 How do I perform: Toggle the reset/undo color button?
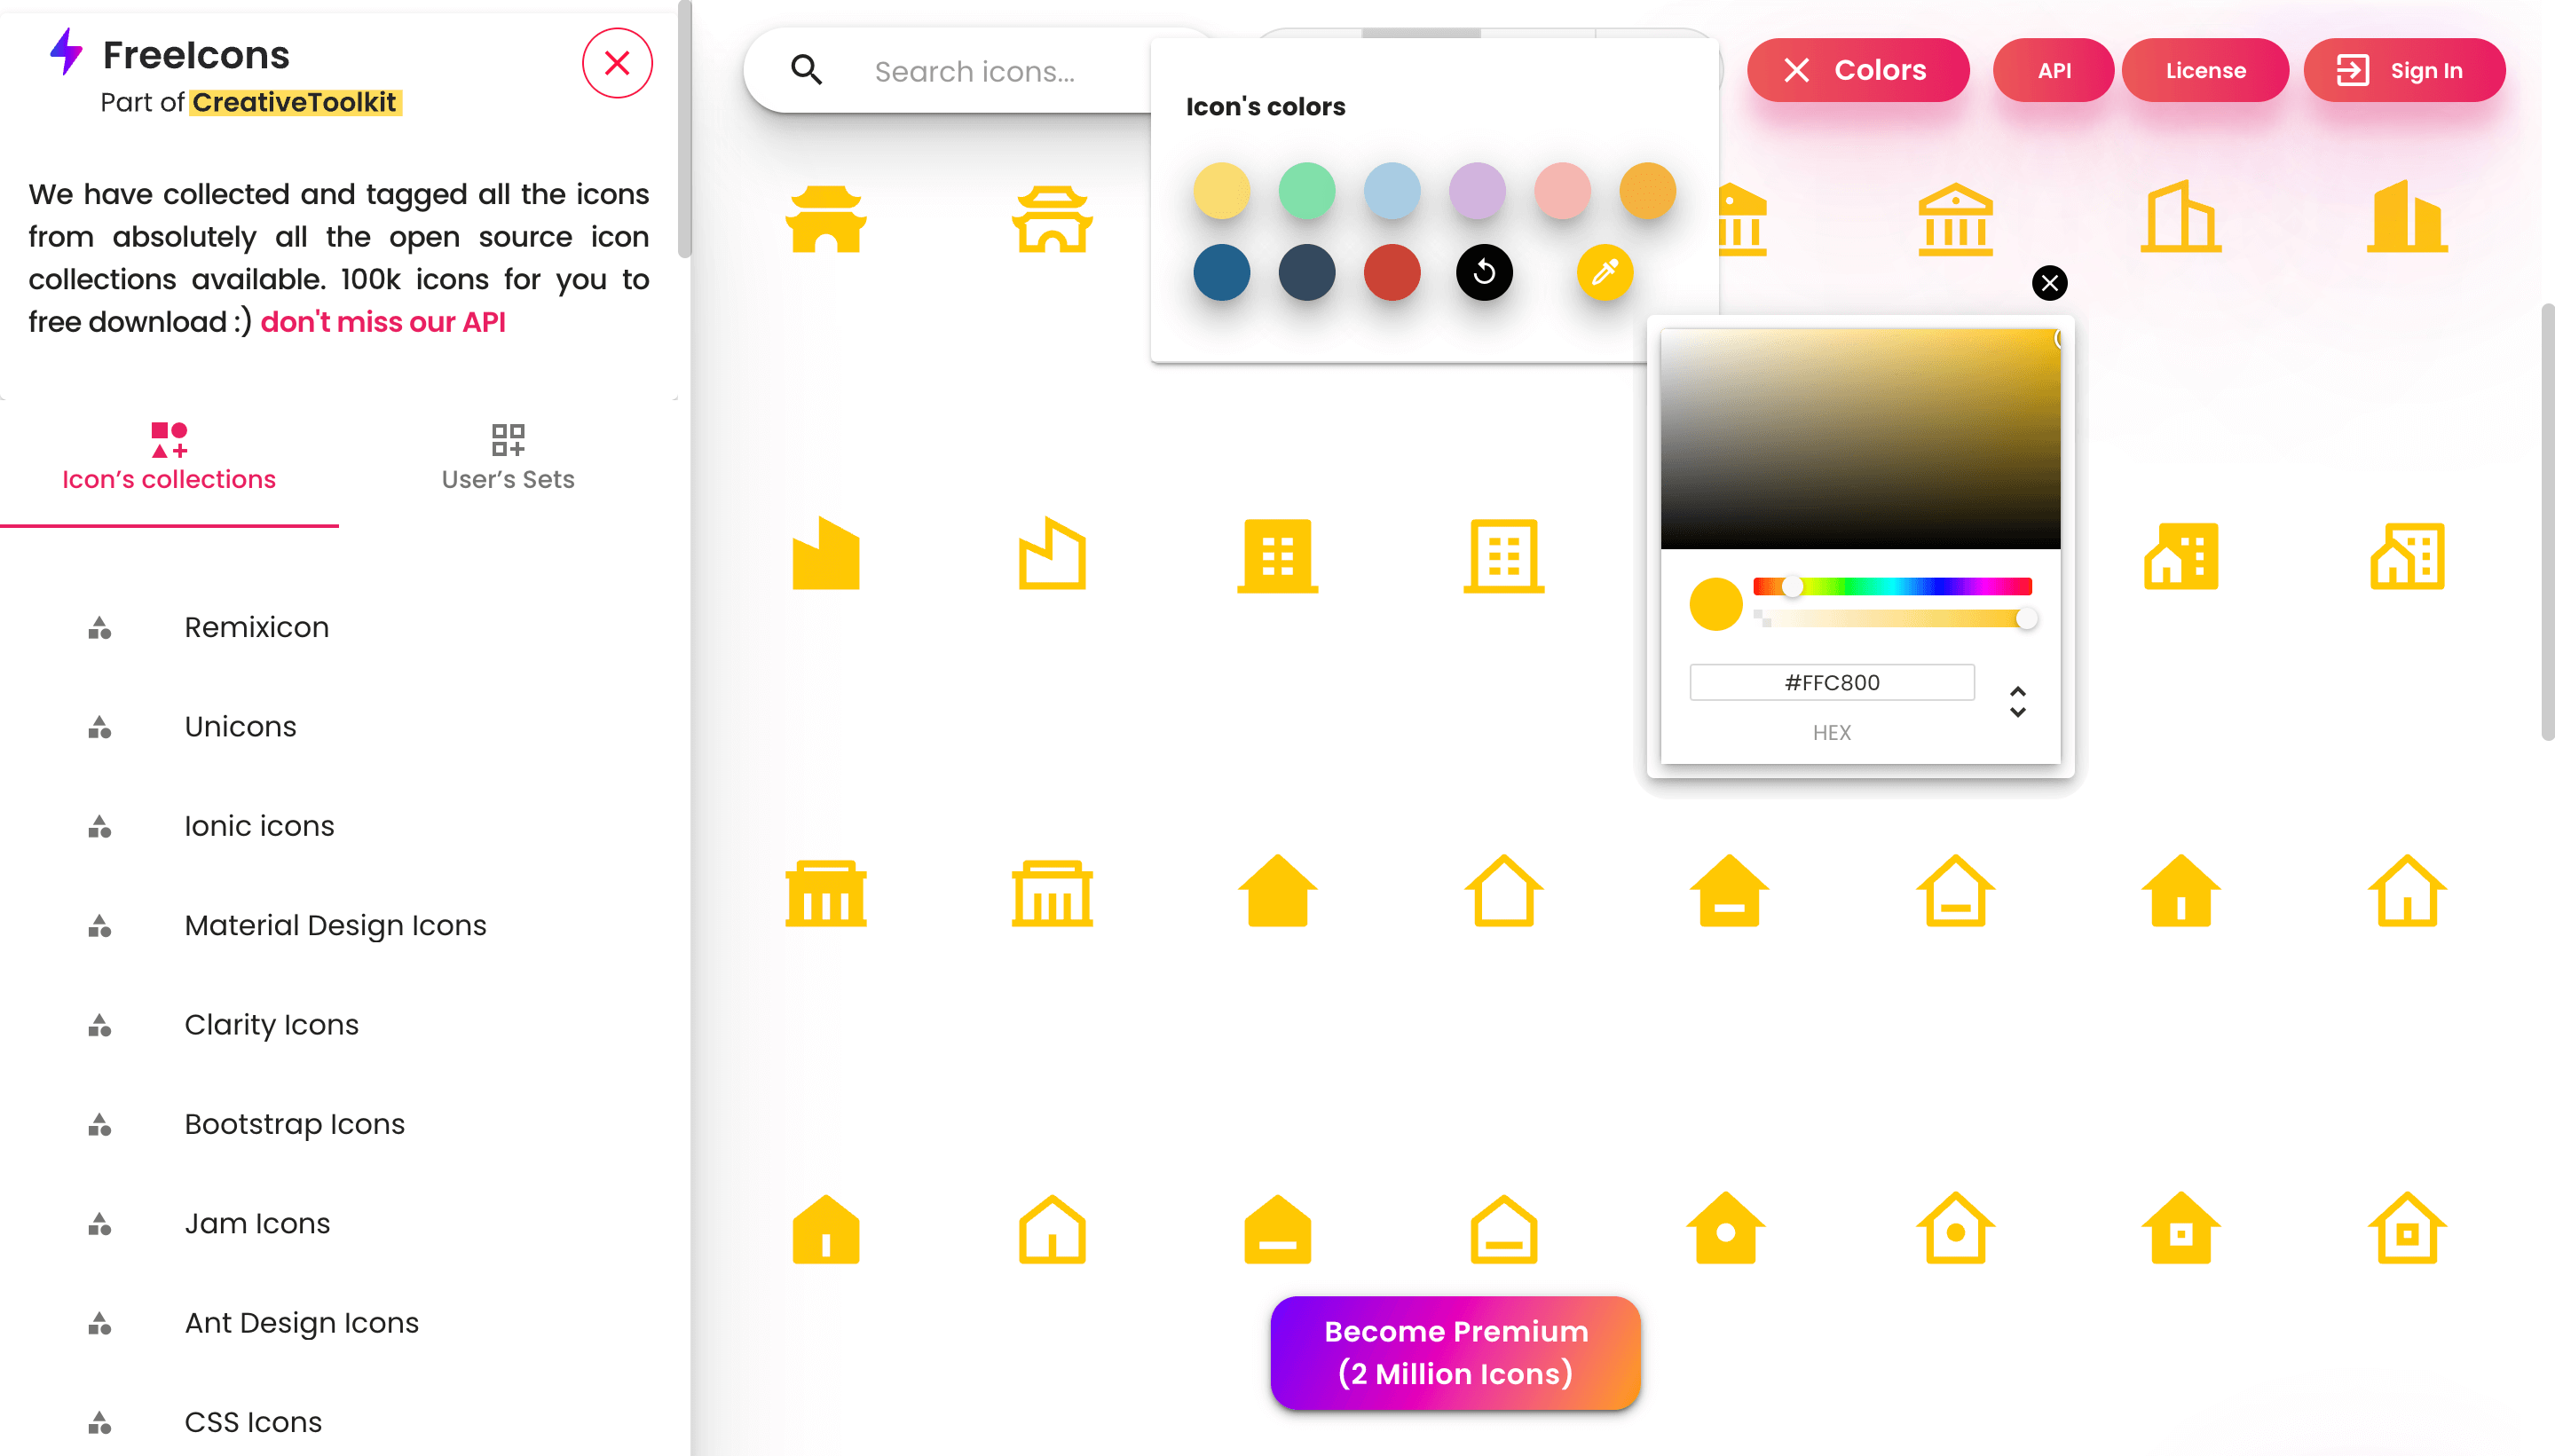pyautogui.click(x=1485, y=272)
